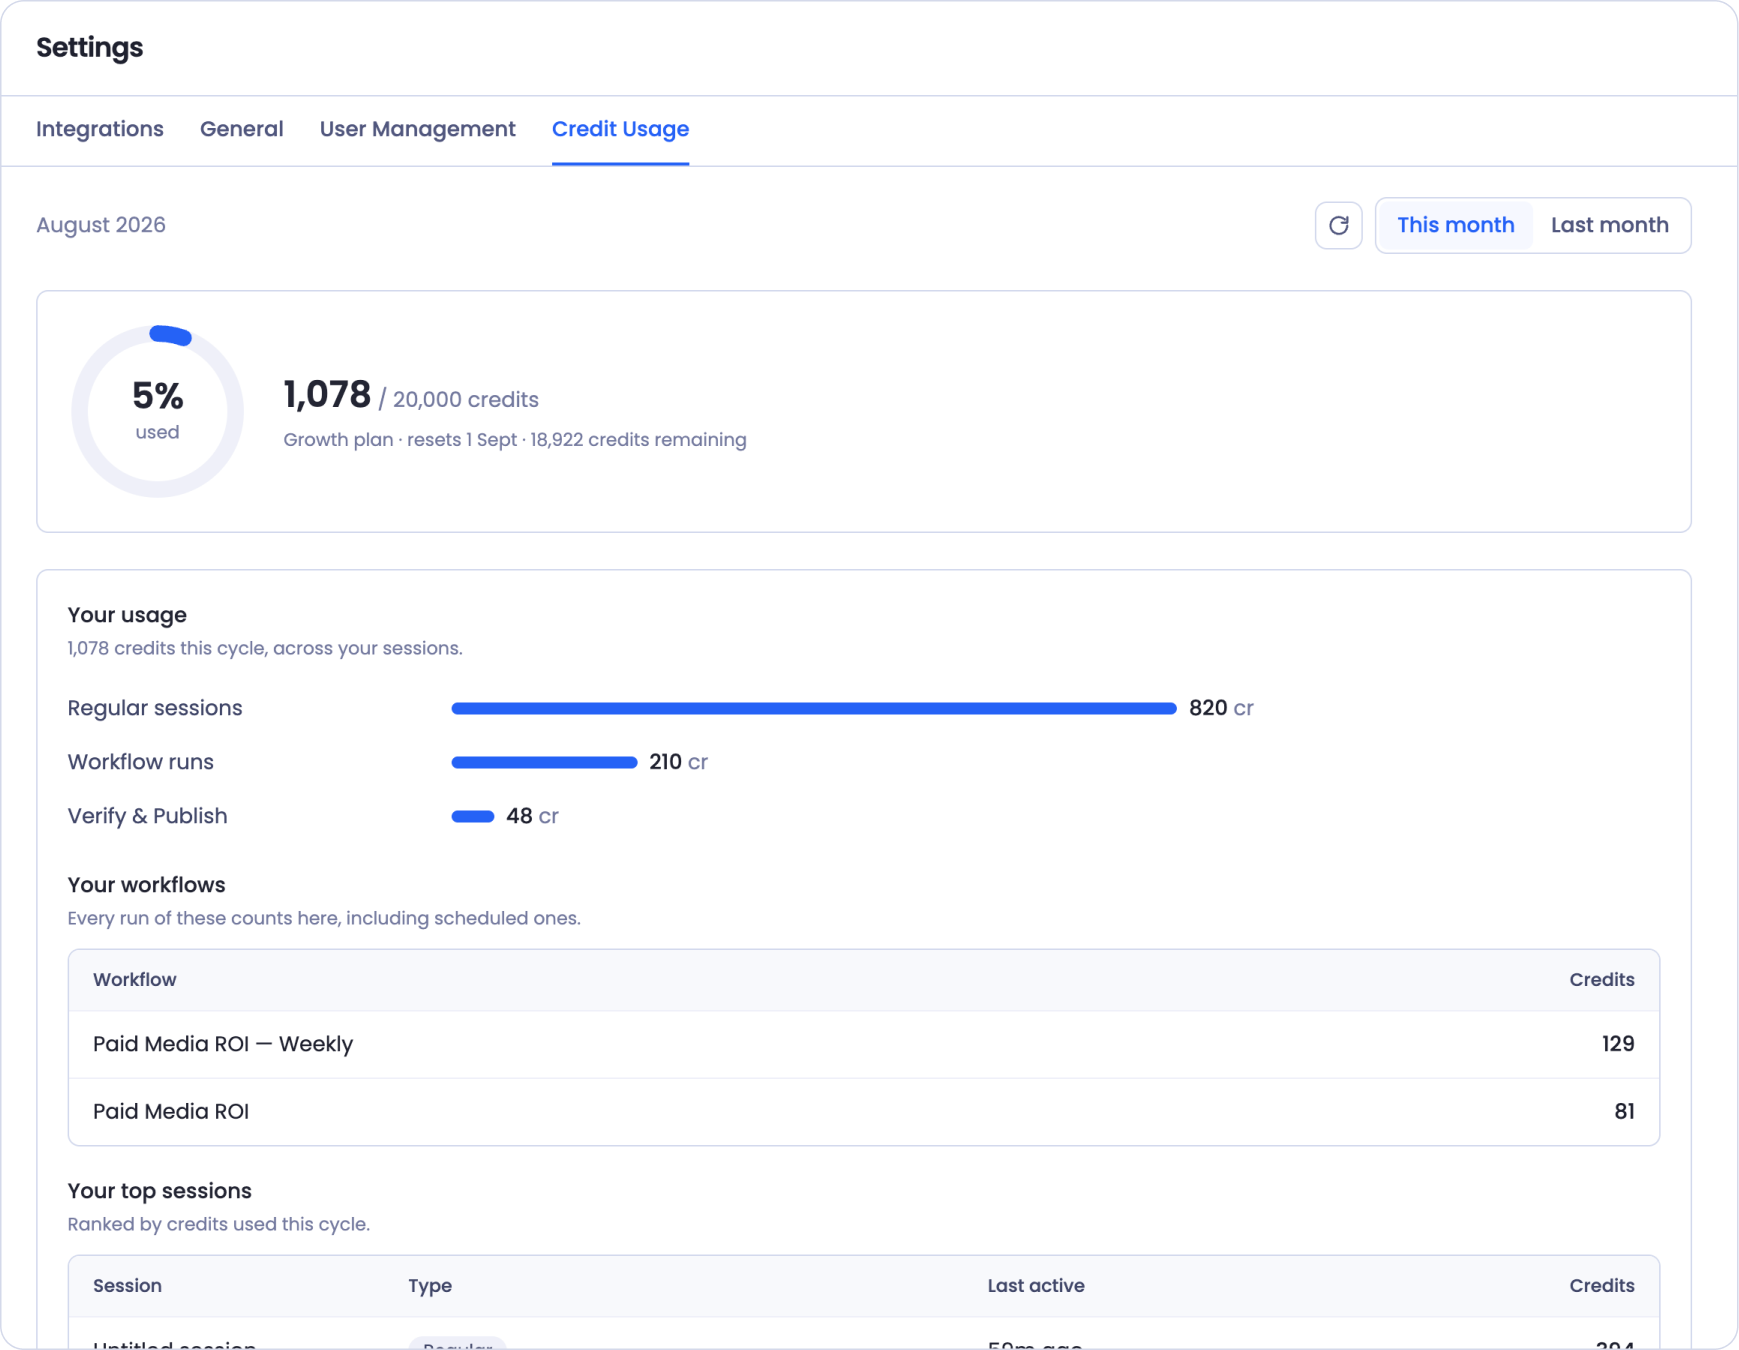
Task: Click the Growth plan resets text
Action: coord(515,440)
